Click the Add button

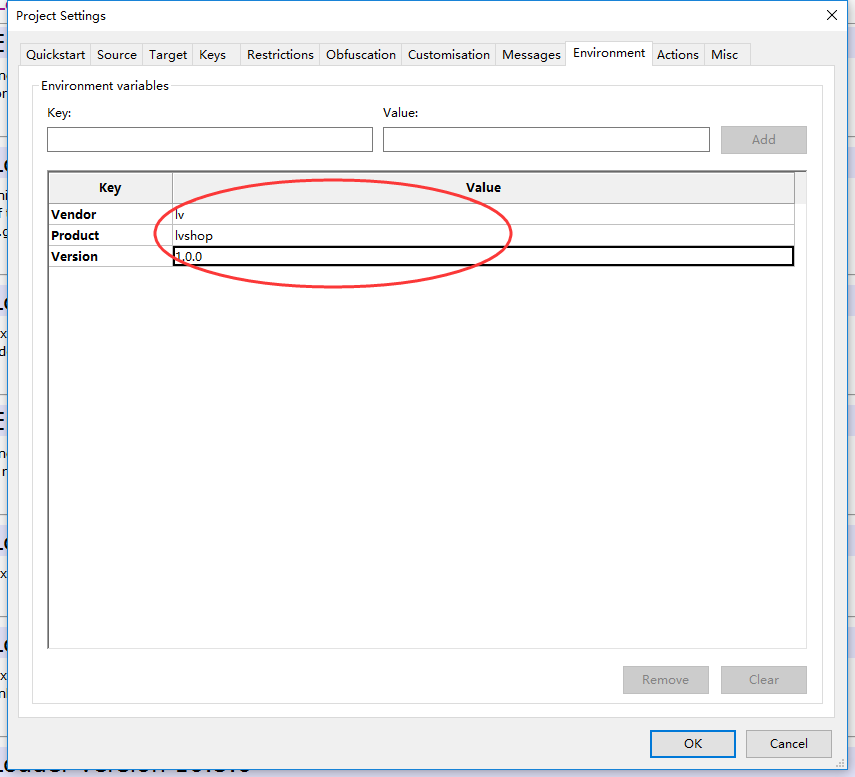763,139
